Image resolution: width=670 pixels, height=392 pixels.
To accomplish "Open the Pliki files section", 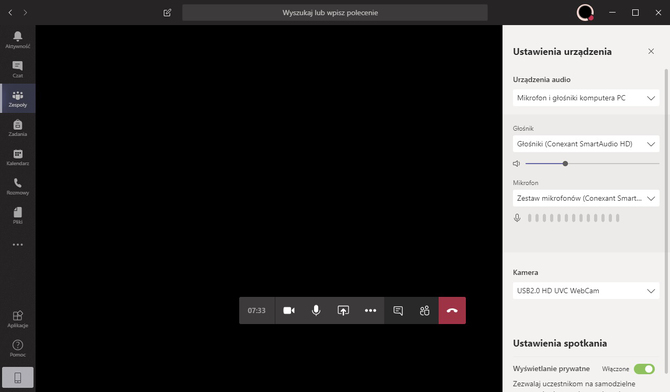I will [x=18, y=216].
